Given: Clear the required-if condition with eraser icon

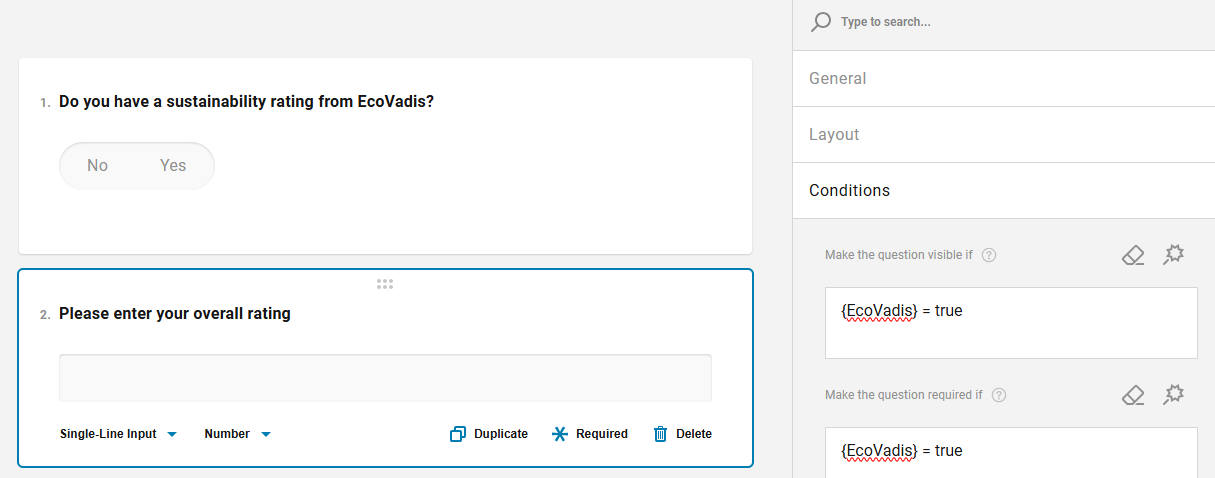Looking at the screenshot, I should [x=1132, y=395].
